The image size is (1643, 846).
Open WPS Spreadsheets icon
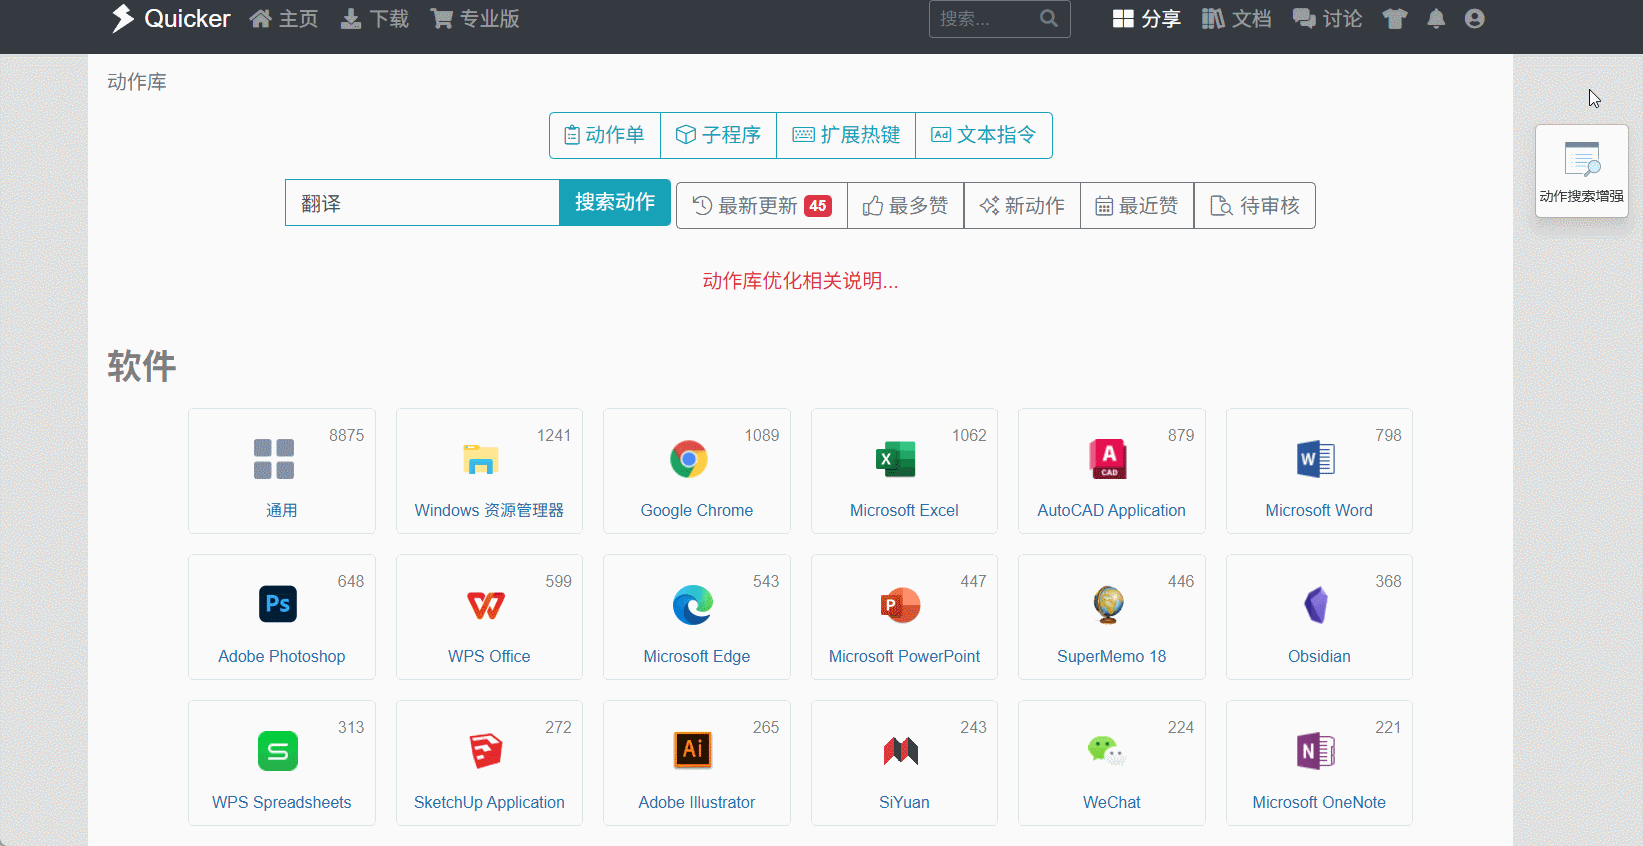click(x=278, y=751)
